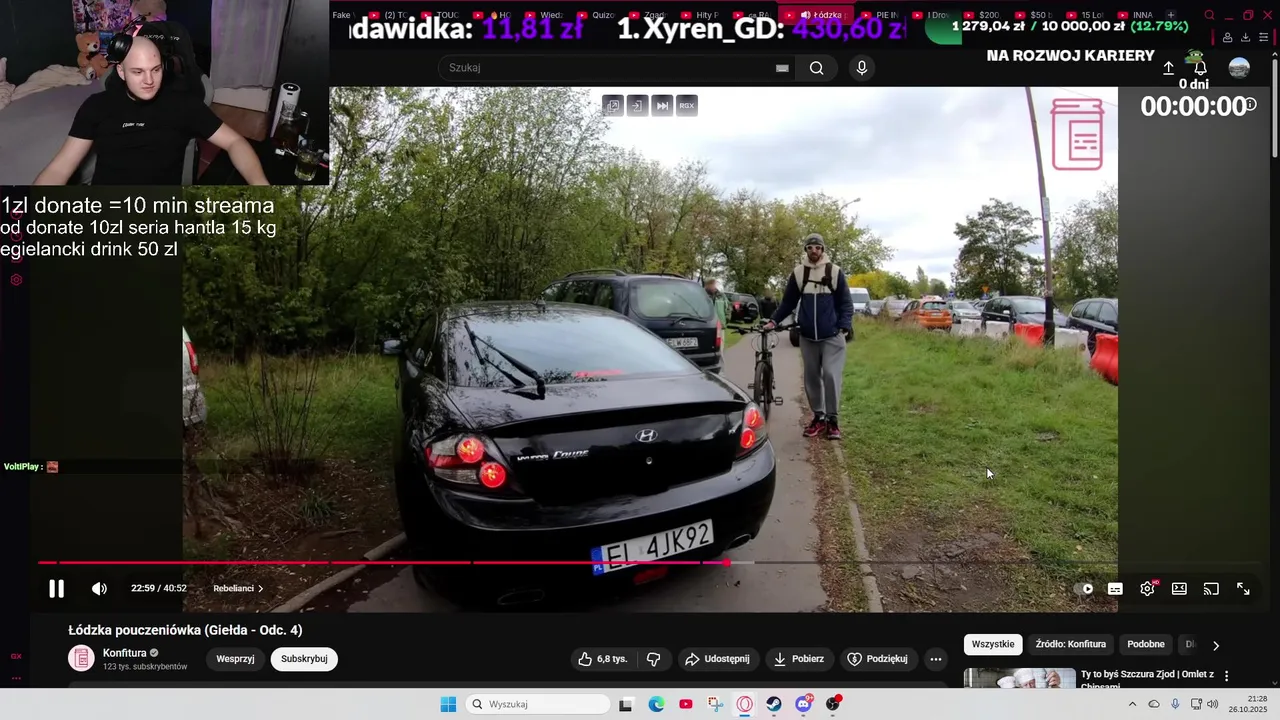1280x720 pixels.
Task: Open the browser tab search magnifier
Action: (x=1209, y=15)
